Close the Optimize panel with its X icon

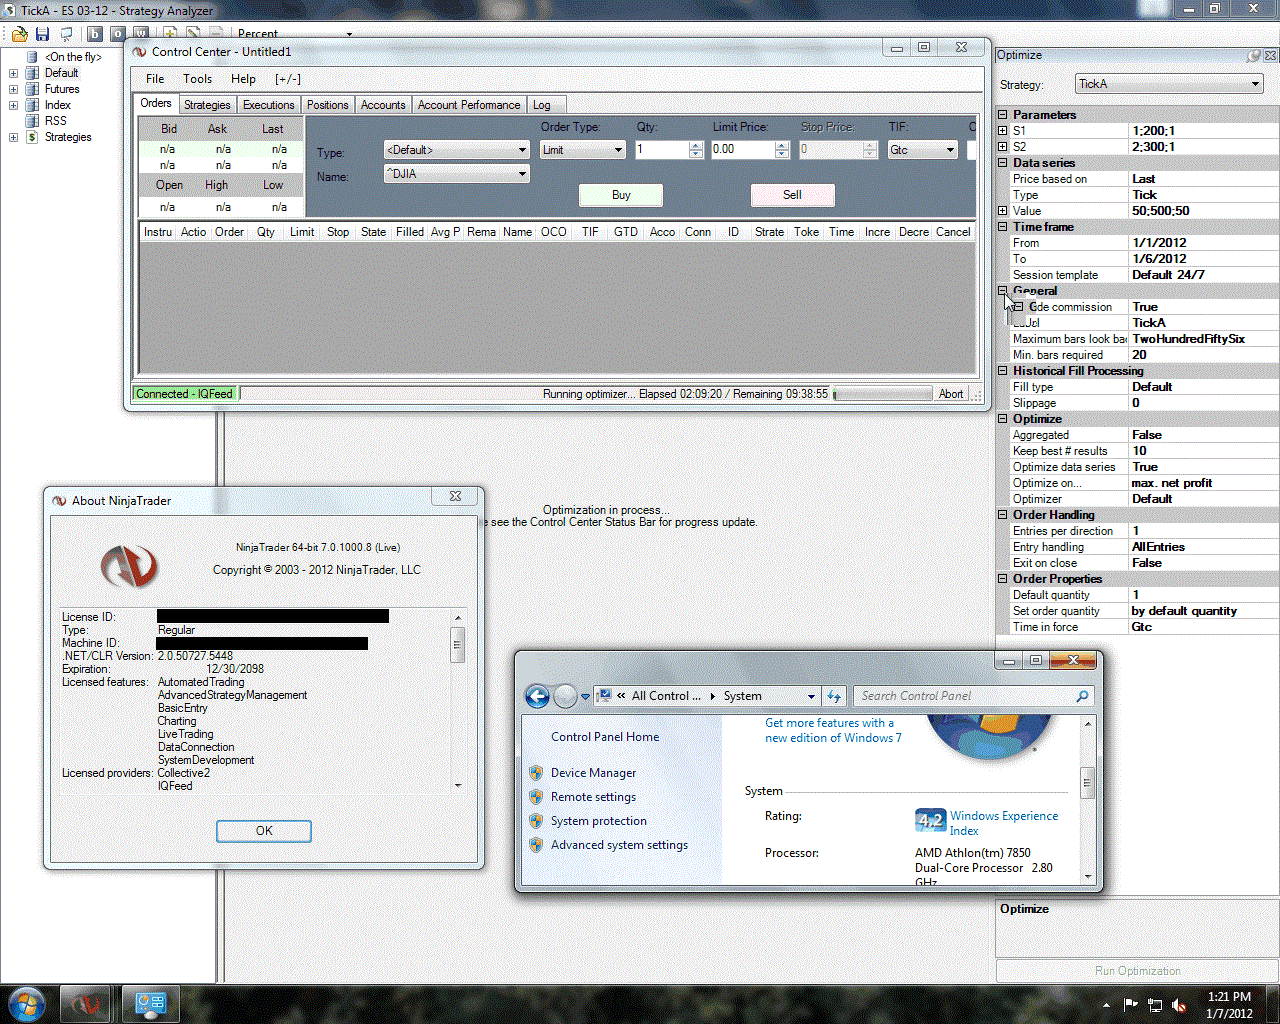tap(1271, 56)
